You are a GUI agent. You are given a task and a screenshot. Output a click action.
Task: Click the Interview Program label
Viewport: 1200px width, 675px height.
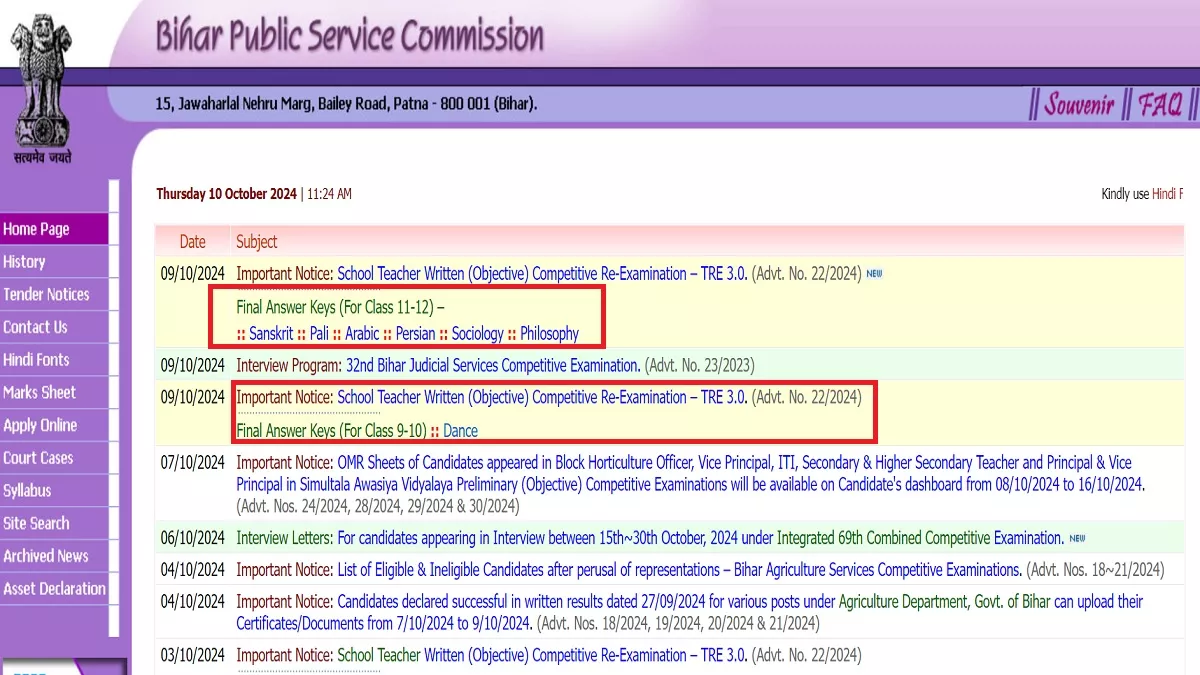289,365
